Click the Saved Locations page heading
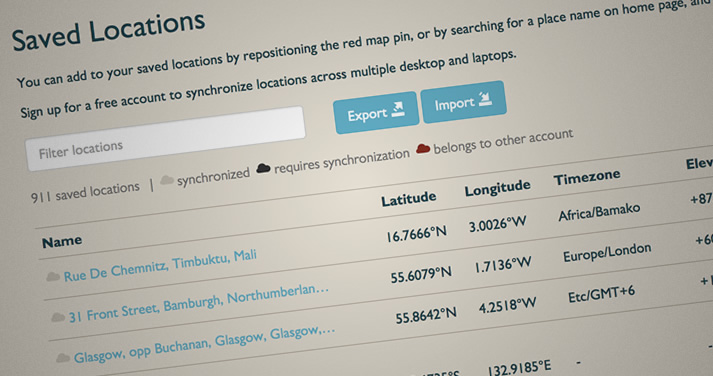The image size is (713, 376). pyautogui.click(x=108, y=30)
